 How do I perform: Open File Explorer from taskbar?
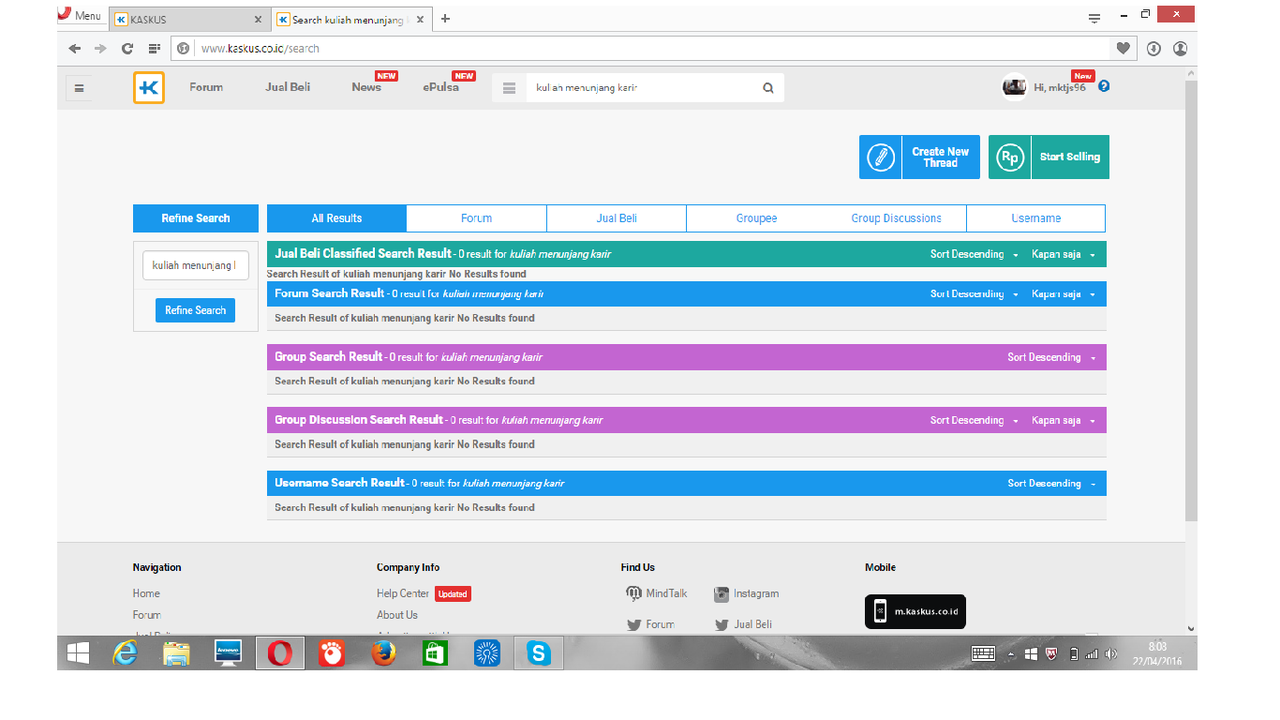click(177, 654)
